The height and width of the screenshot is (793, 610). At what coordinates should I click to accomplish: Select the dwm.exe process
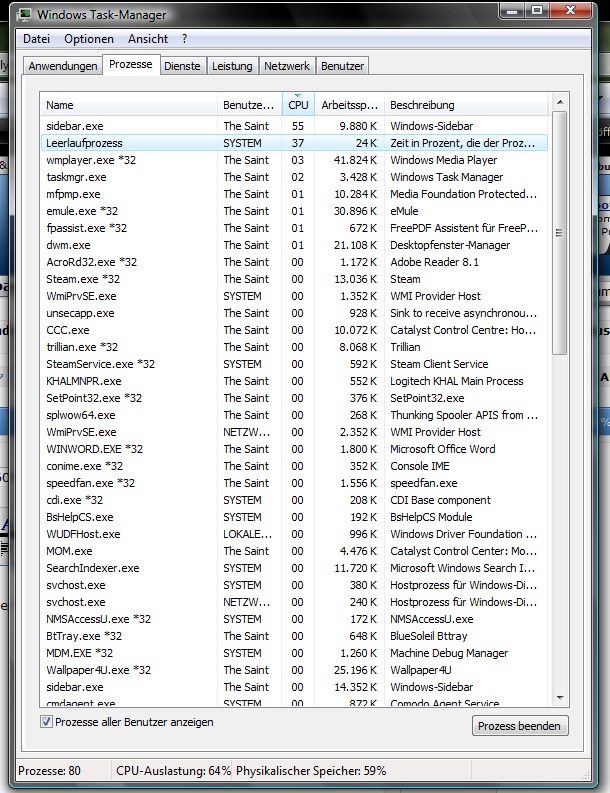[x=294, y=245]
